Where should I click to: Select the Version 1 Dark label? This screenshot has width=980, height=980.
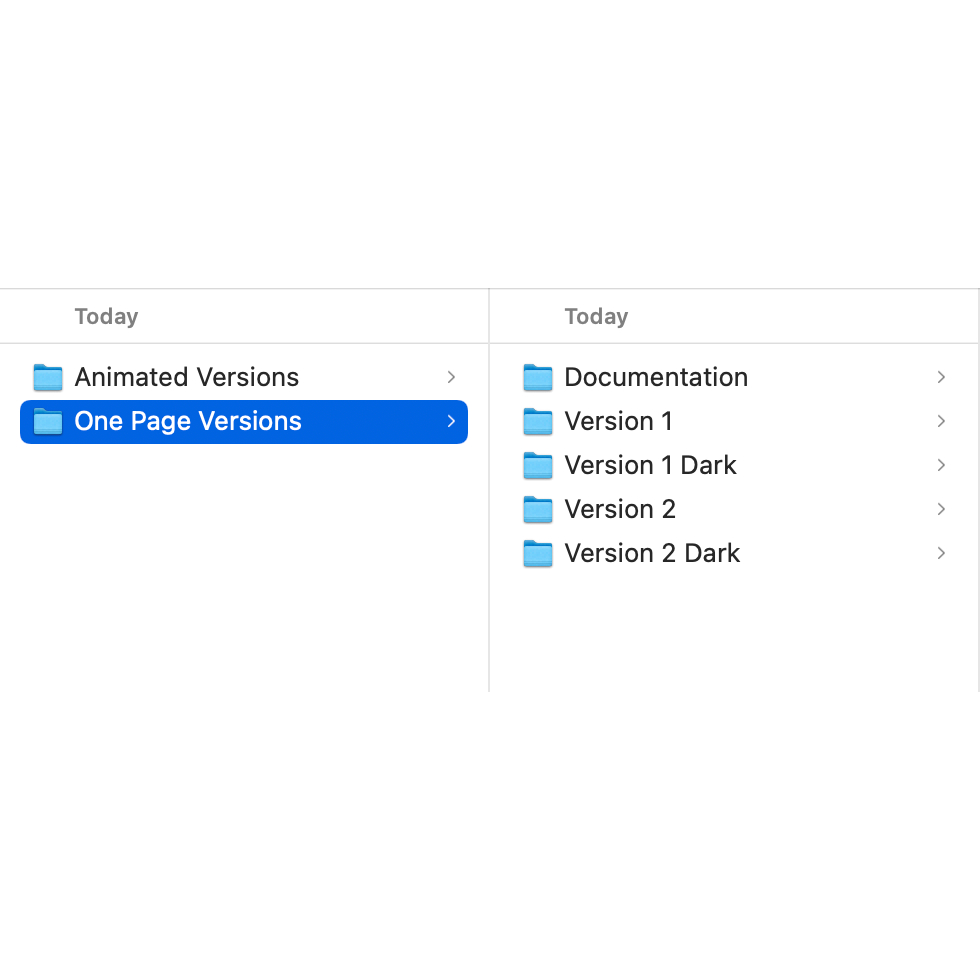[650, 466]
